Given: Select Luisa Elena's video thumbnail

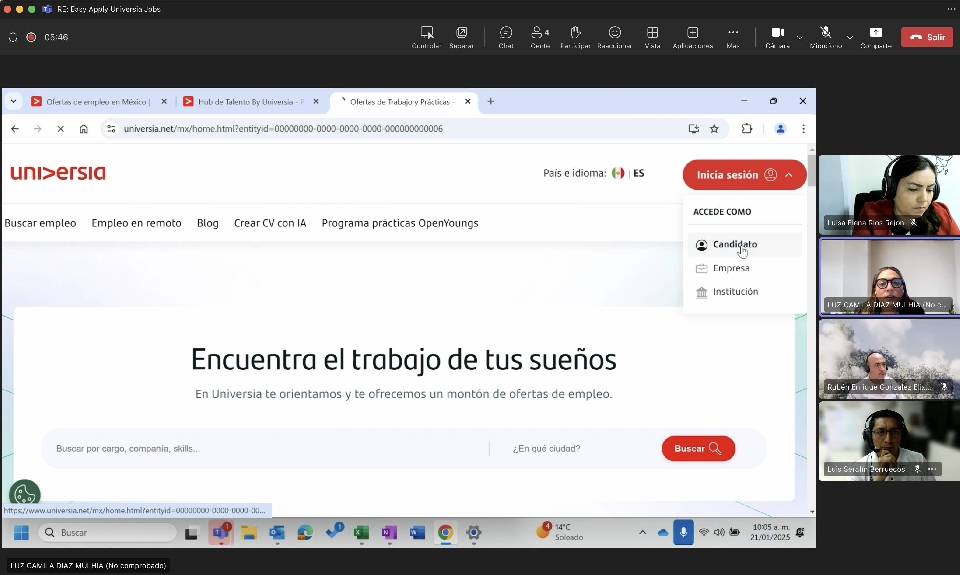Looking at the screenshot, I should pos(889,195).
